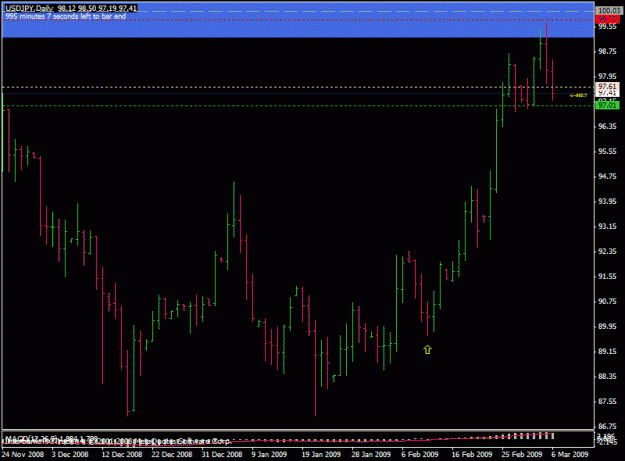Click the 86.75 price scale value
The width and height of the screenshot is (625, 461).
607,426
